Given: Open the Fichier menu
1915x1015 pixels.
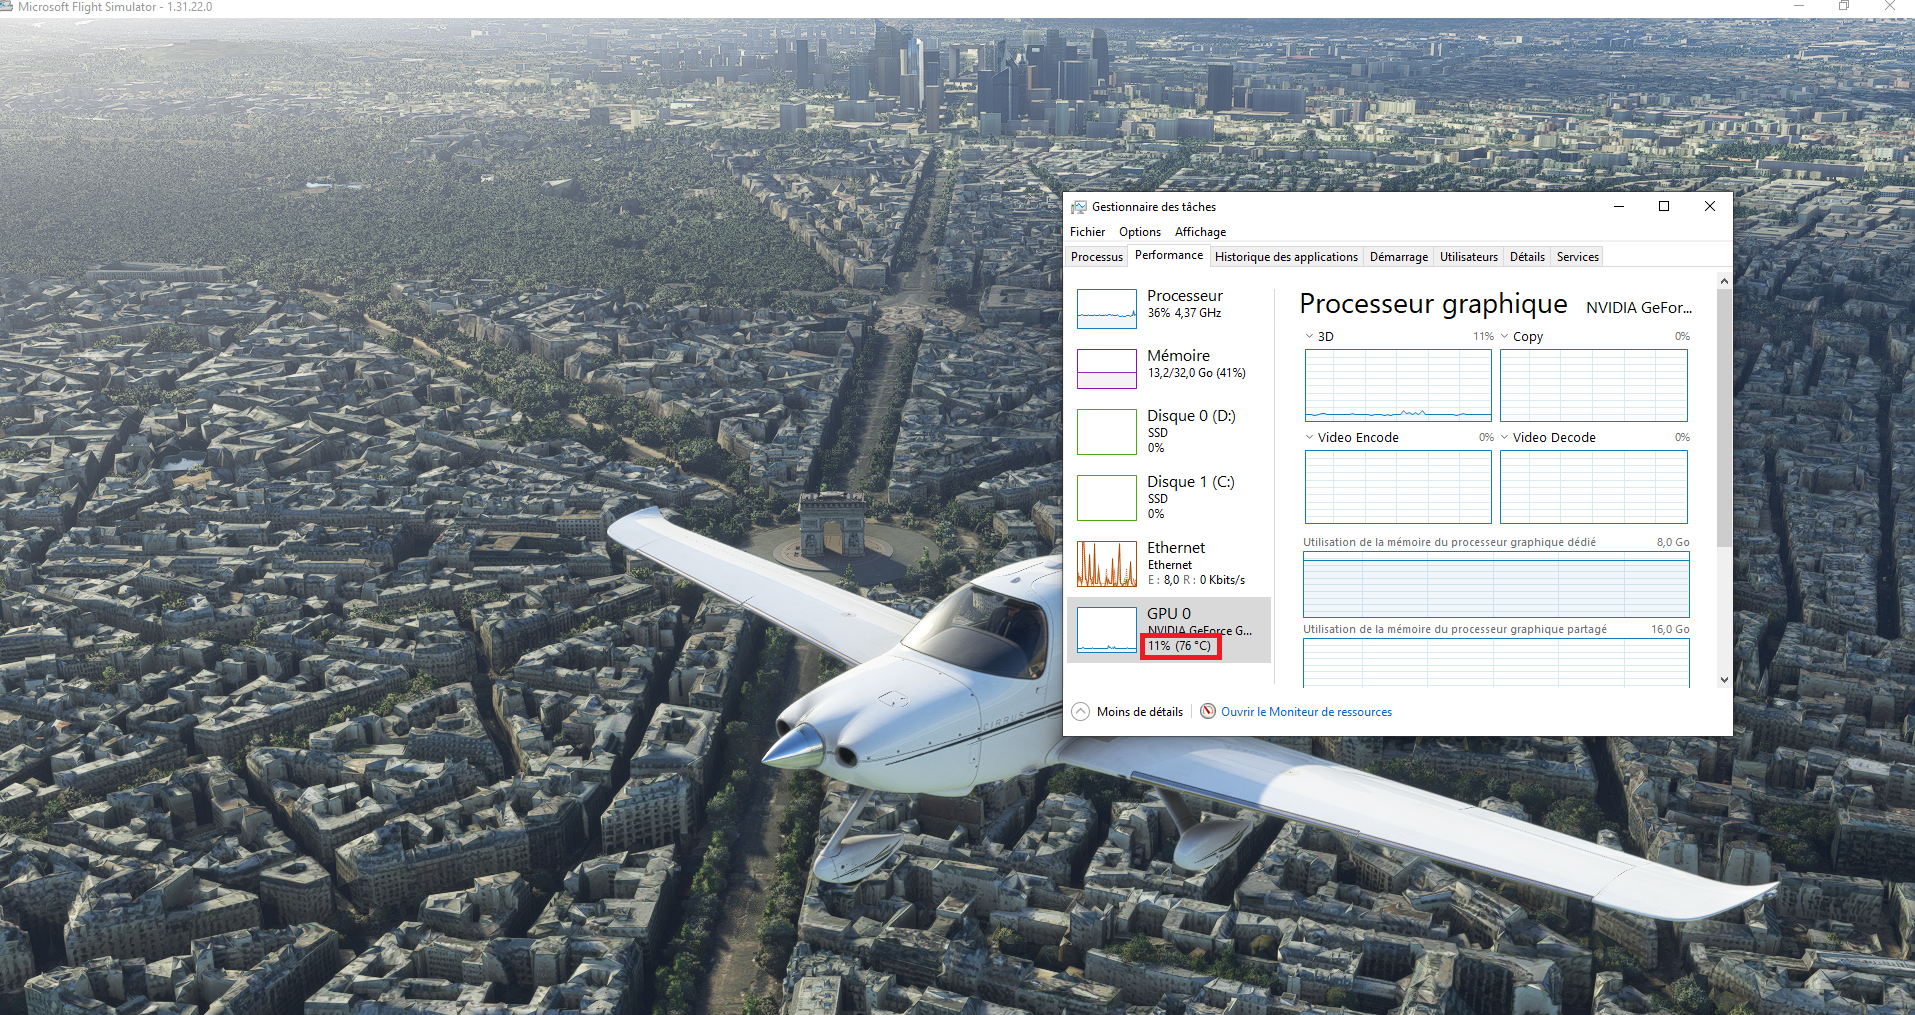Looking at the screenshot, I should [1087, 232].
